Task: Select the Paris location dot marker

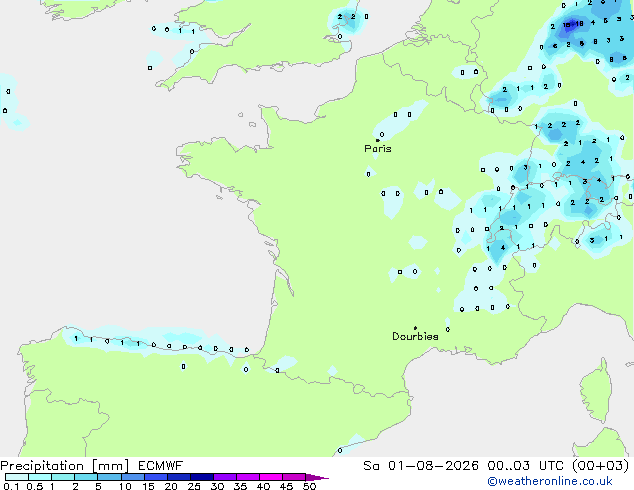Action: 378,140
